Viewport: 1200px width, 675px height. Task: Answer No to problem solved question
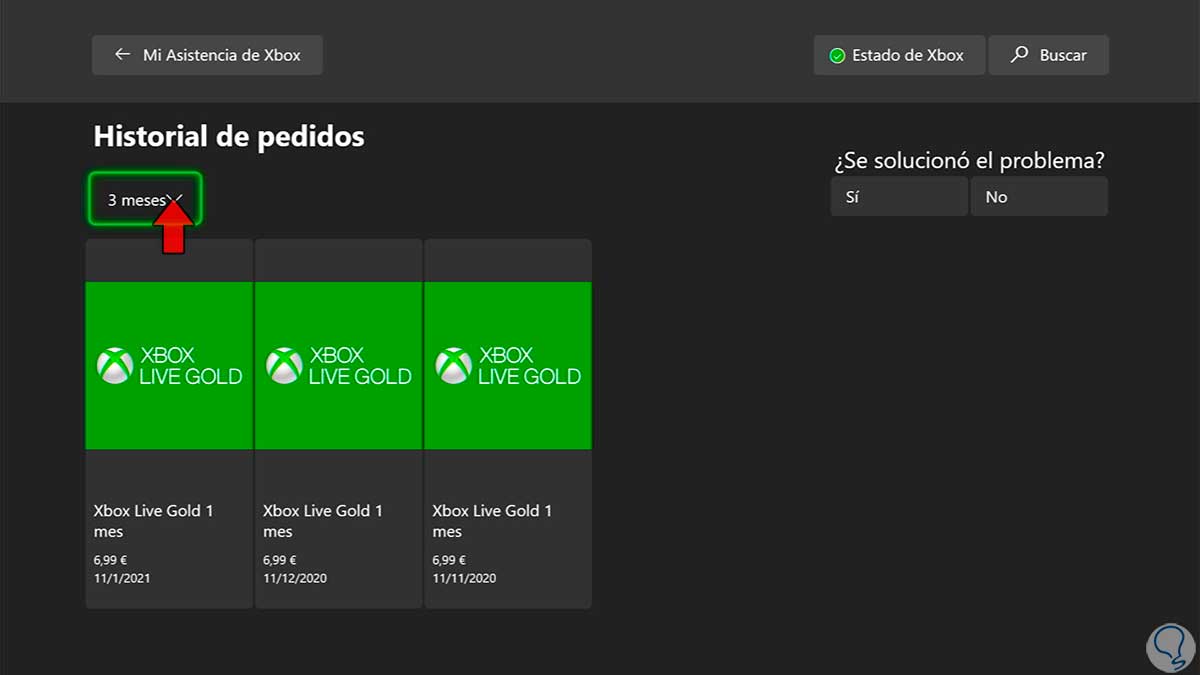1038,197
